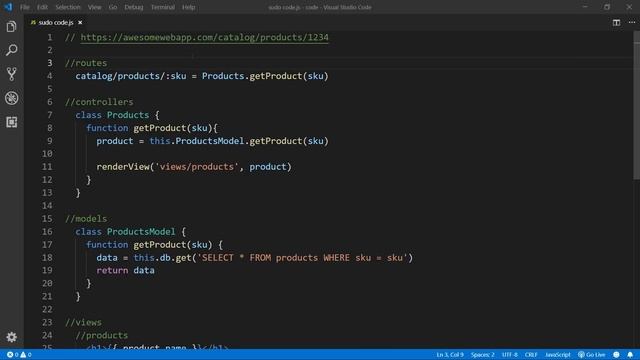Click 'product = this.ProductsModel.getProduct(sku)' line

tap(212, 141)
